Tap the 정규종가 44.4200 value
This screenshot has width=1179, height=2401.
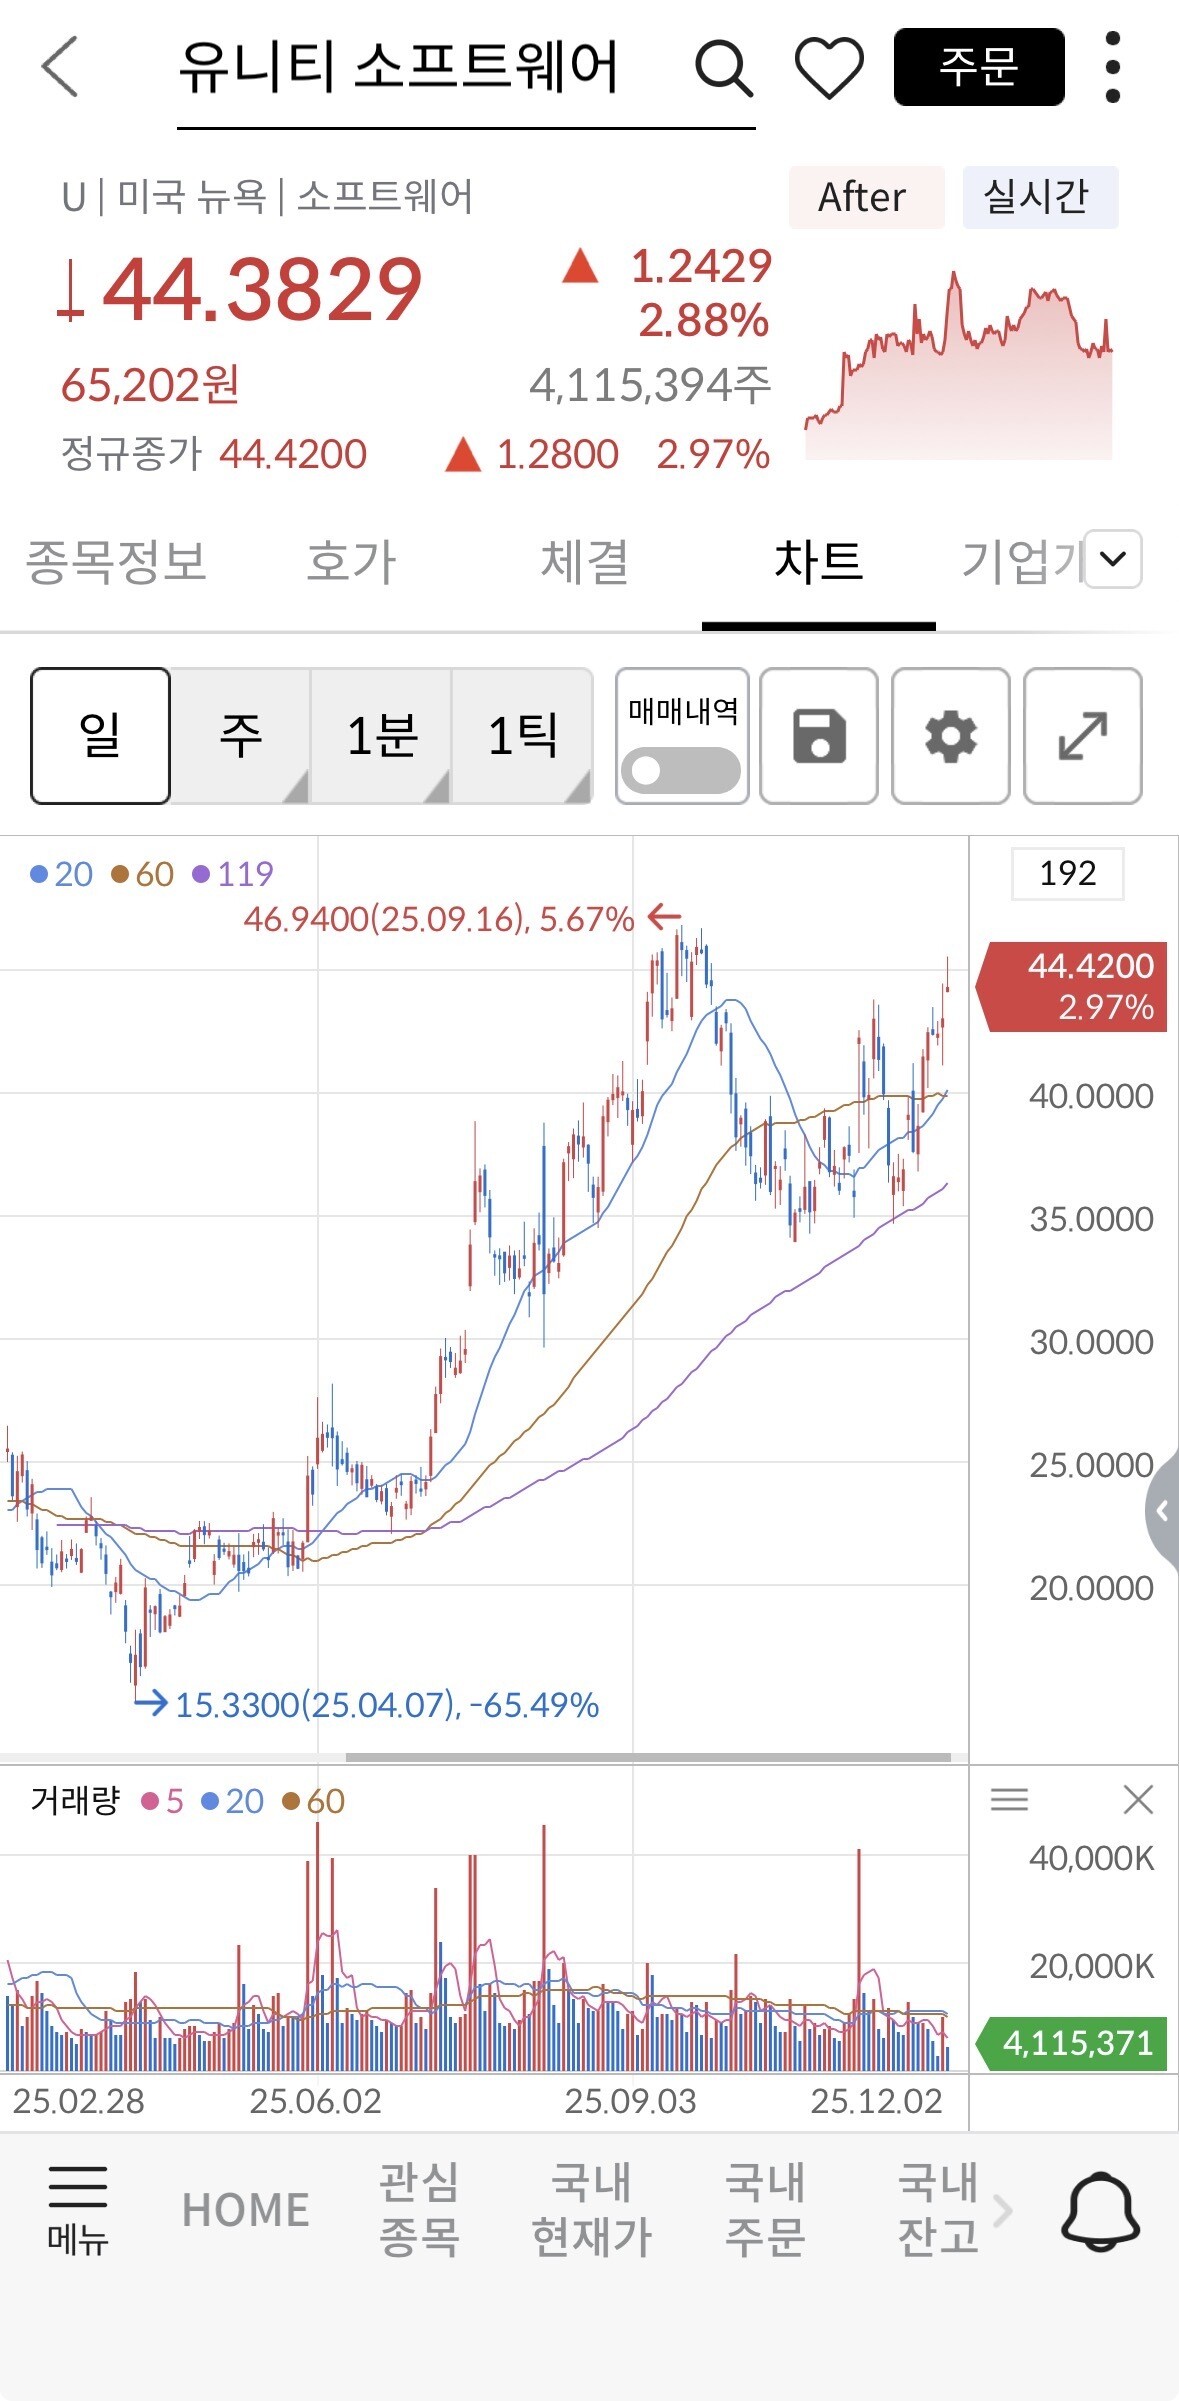(293, 455)
